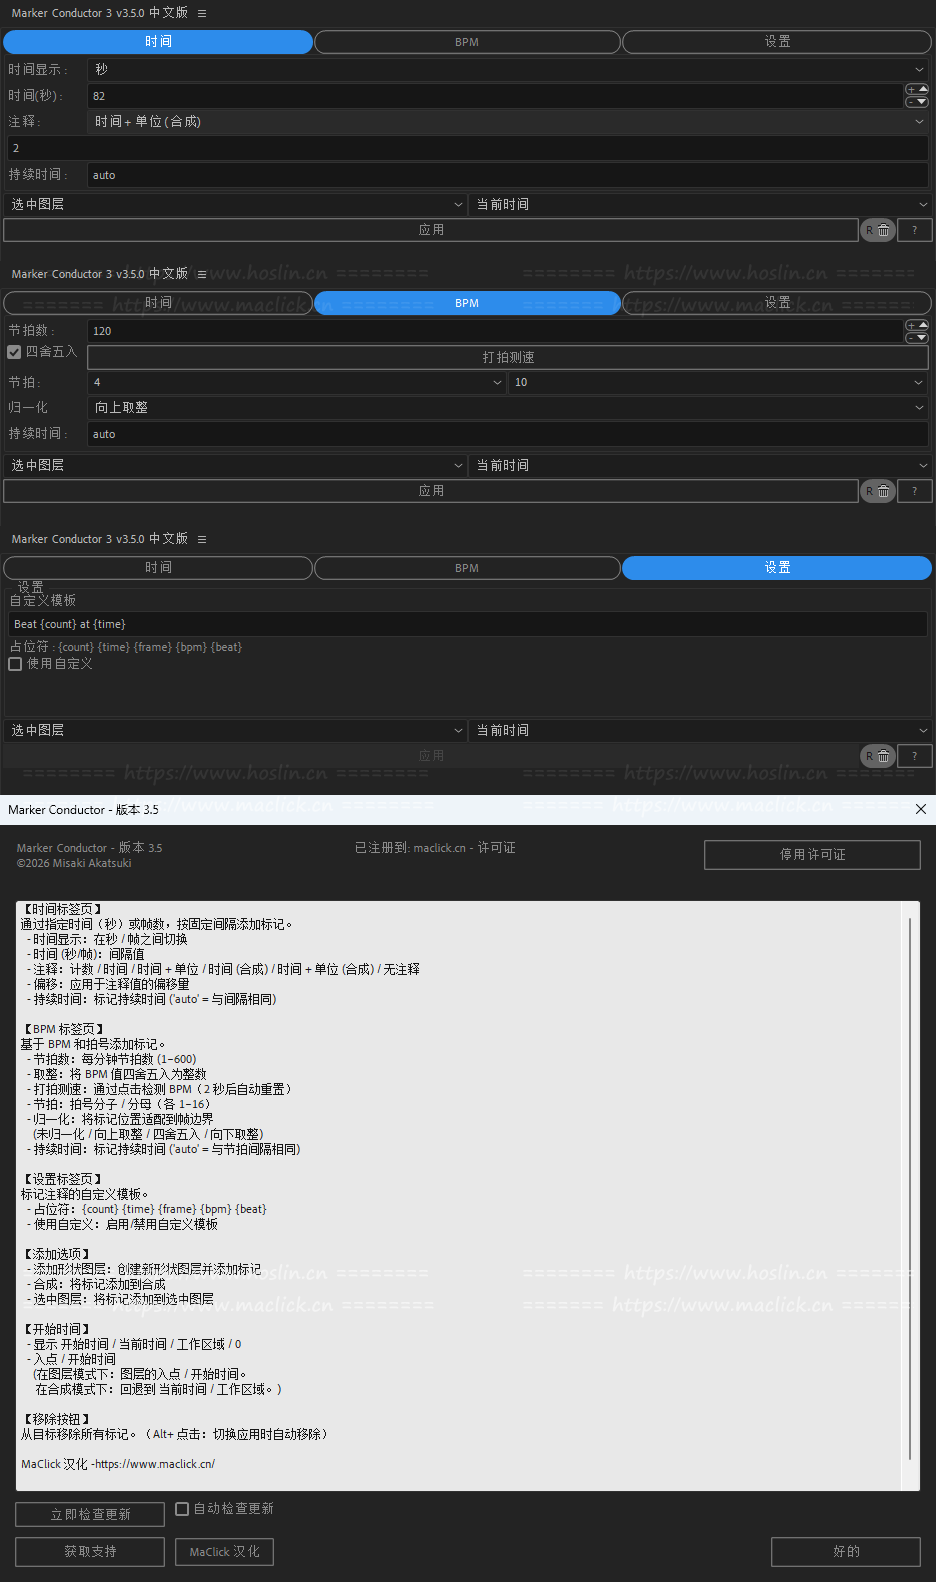The width and height of the screenshot is (936, 1582).
Task: Increase 时间(秒) value with the plus arrow
Action: point(916,90)
